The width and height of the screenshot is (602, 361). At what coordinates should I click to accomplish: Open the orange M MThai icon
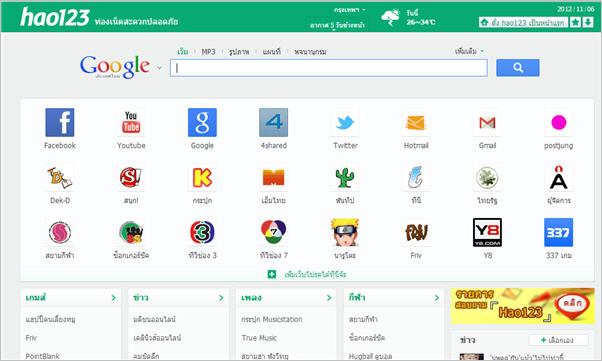point(273,177)
